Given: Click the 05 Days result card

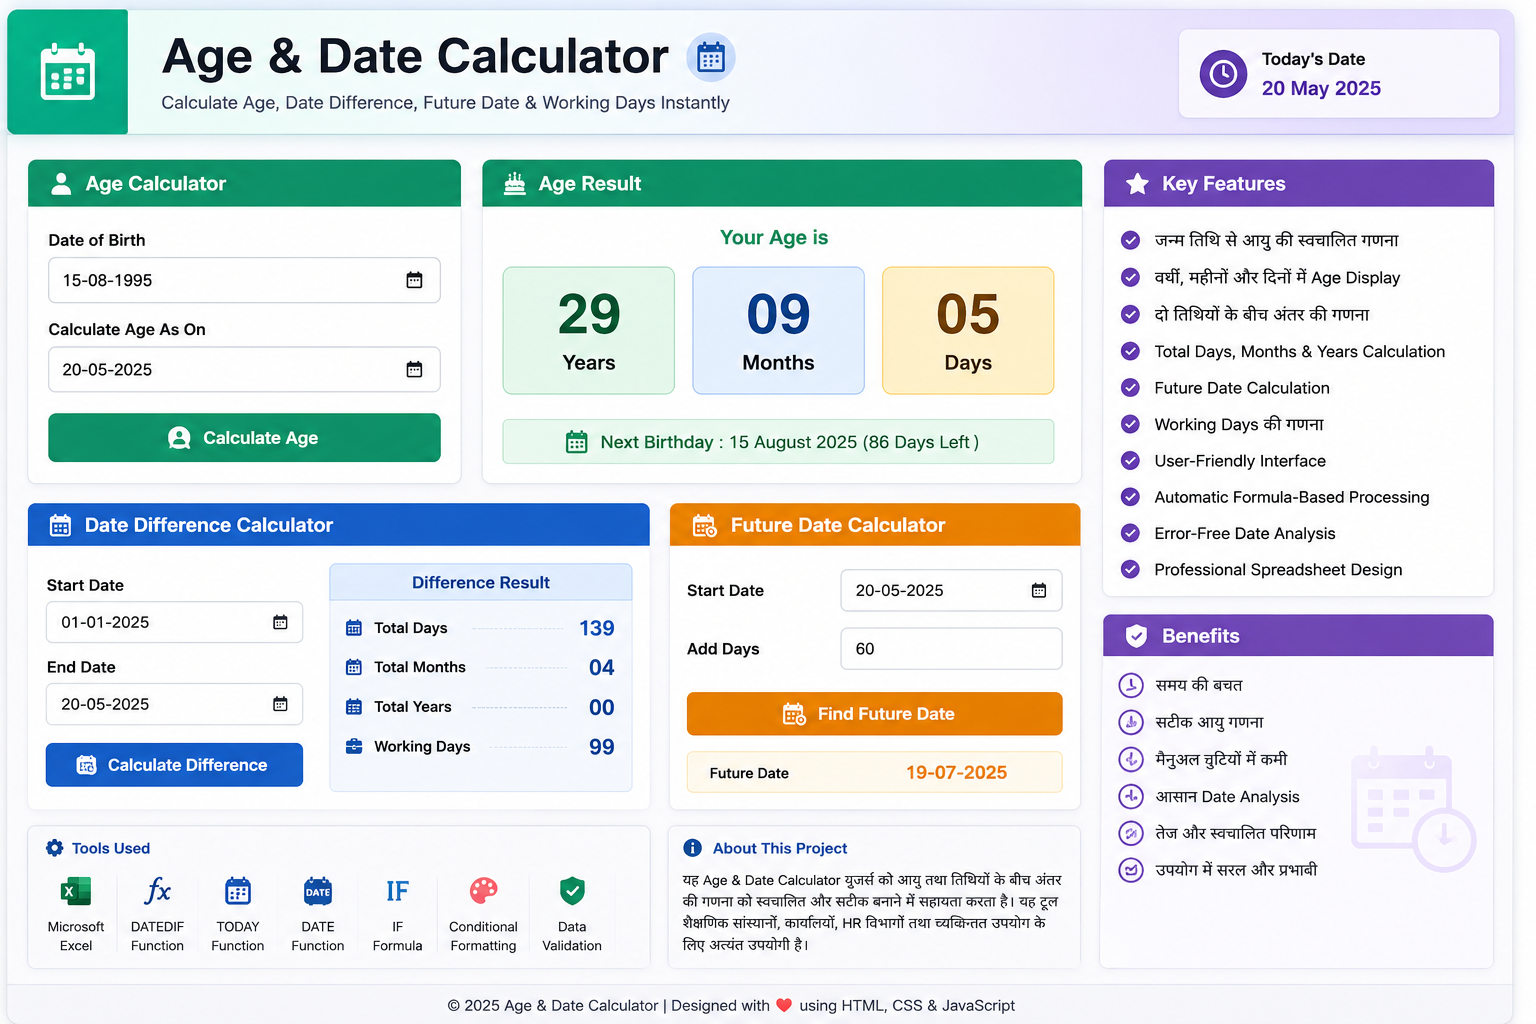Looking at the screenshot, I should pyautogui.click(x=968, y=330).
